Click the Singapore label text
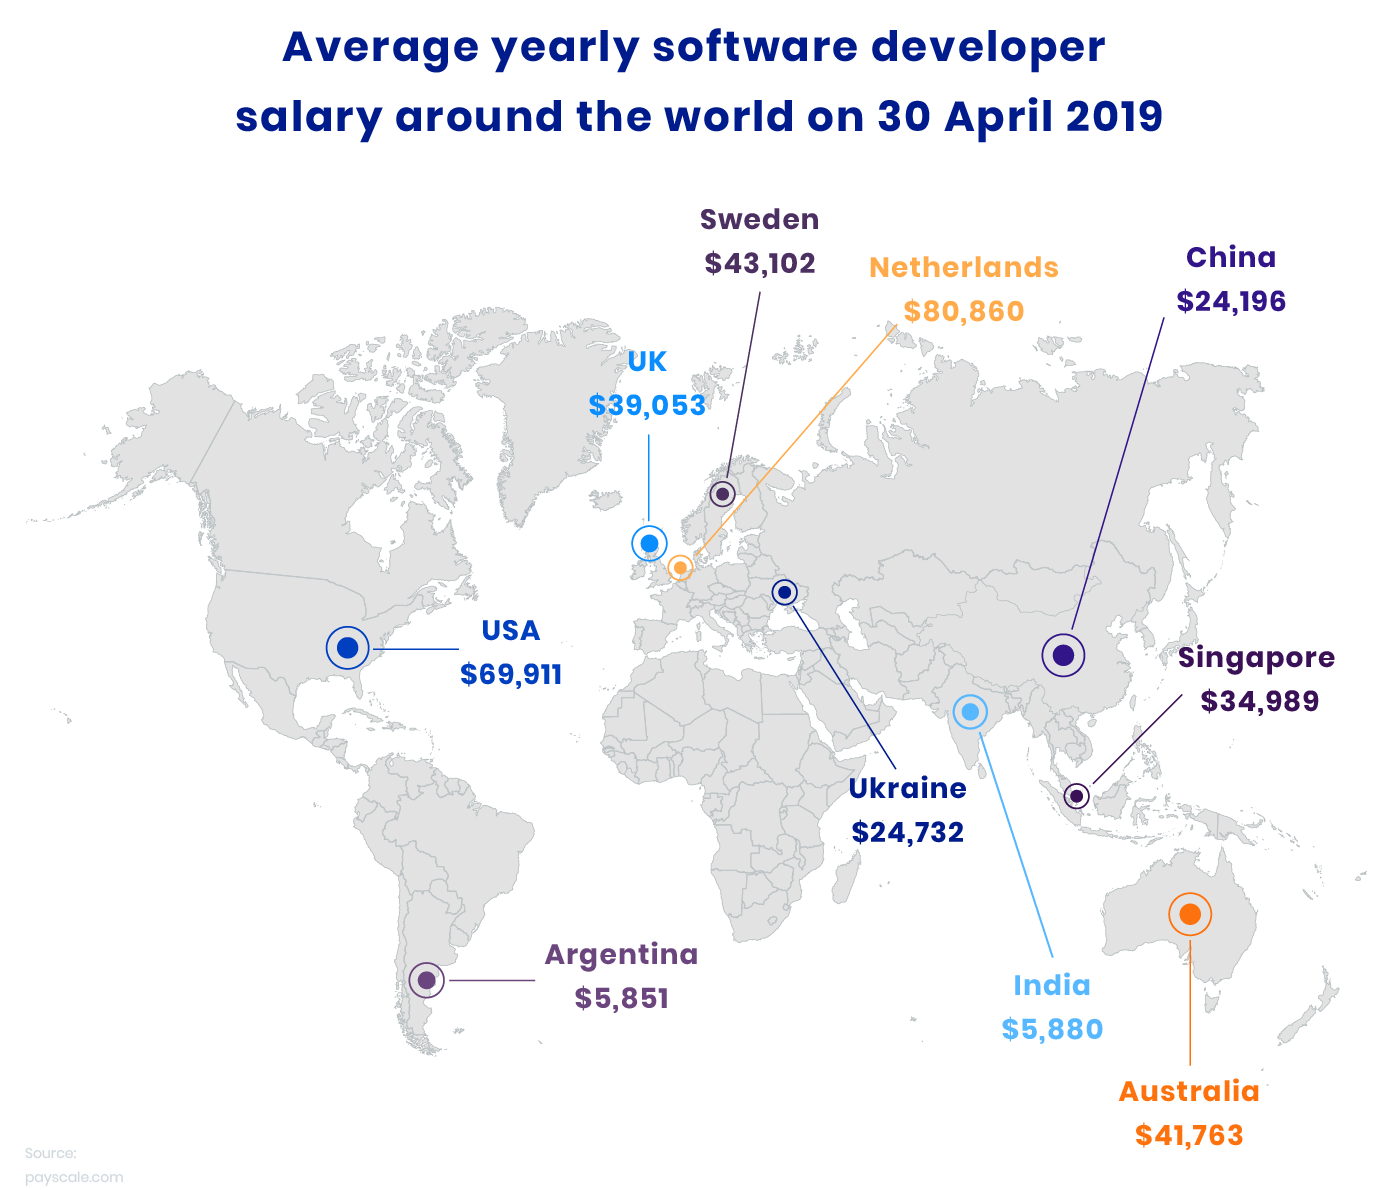Viewport: 1400px width, 1190px height. point(1258,658)
